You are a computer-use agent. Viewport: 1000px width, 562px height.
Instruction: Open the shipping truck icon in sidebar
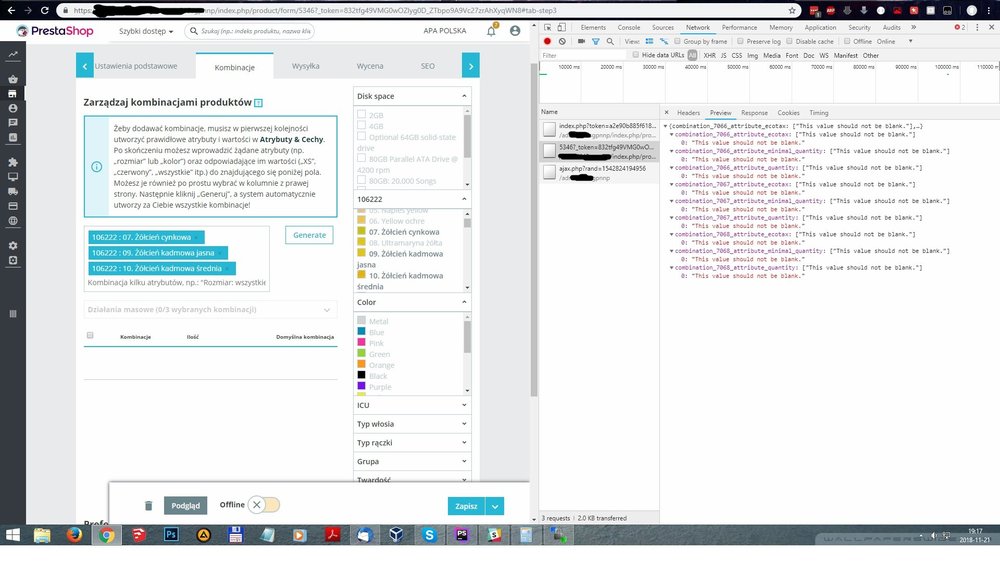[13, 191]
